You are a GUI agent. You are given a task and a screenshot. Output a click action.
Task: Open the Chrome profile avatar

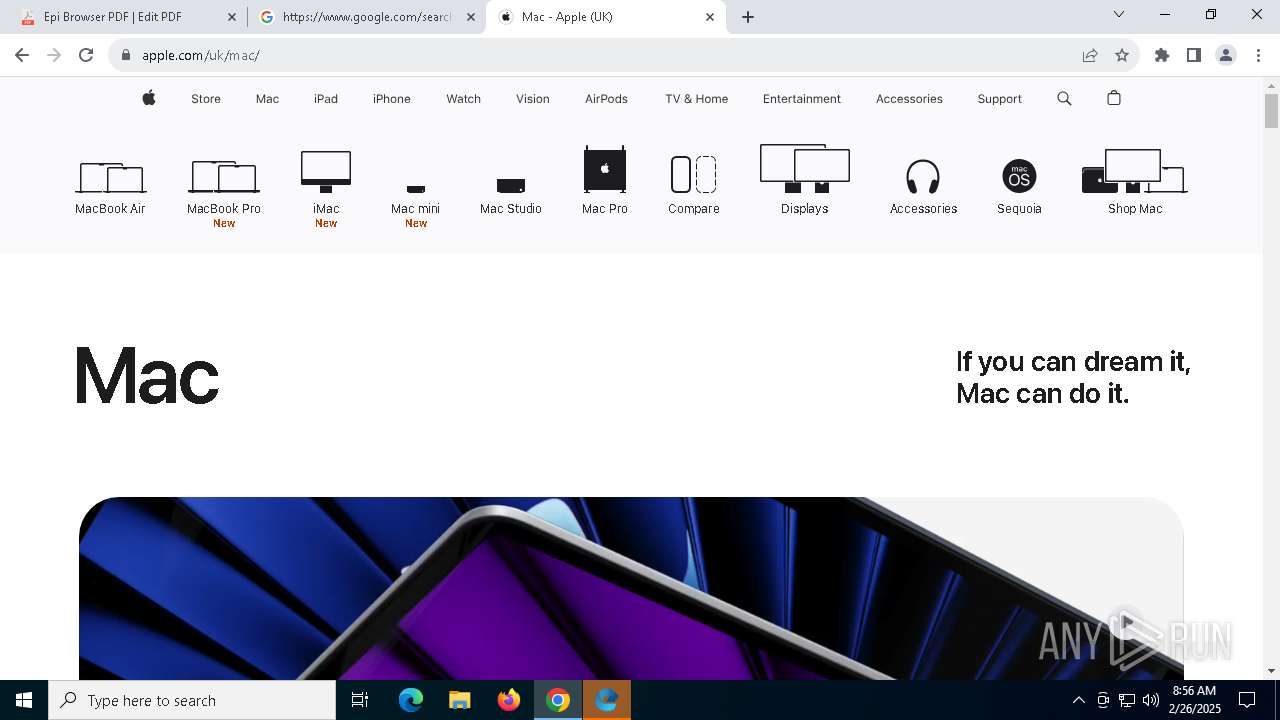pos(1226,55)
